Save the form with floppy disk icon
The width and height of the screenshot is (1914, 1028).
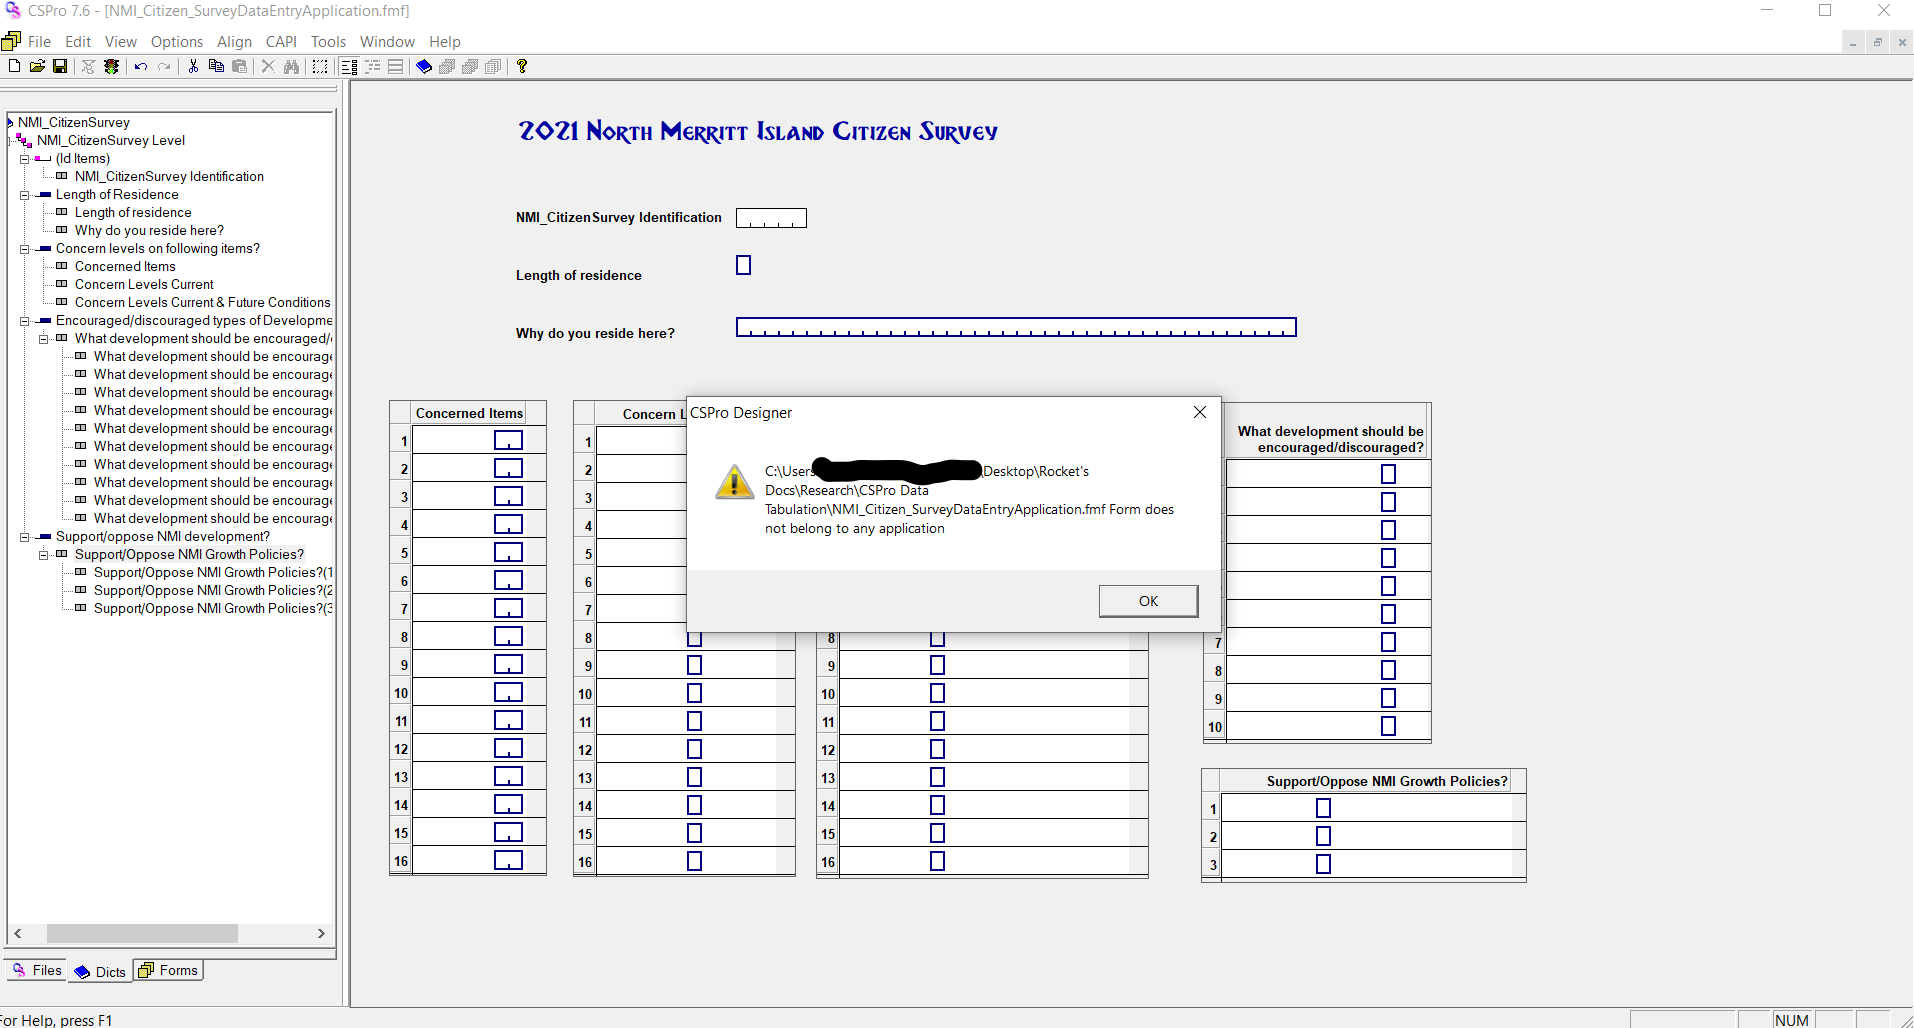click(60, 66)
